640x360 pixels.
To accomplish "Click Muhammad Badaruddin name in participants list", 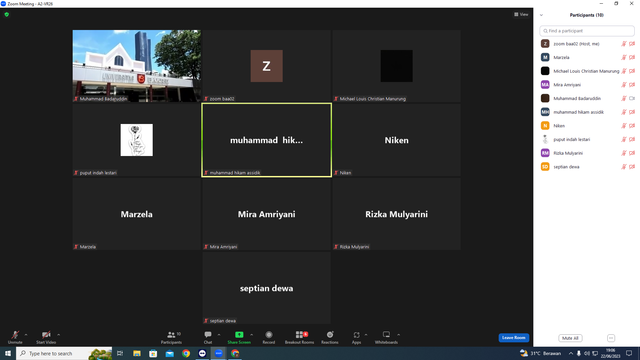I will [x=577, y=98].
